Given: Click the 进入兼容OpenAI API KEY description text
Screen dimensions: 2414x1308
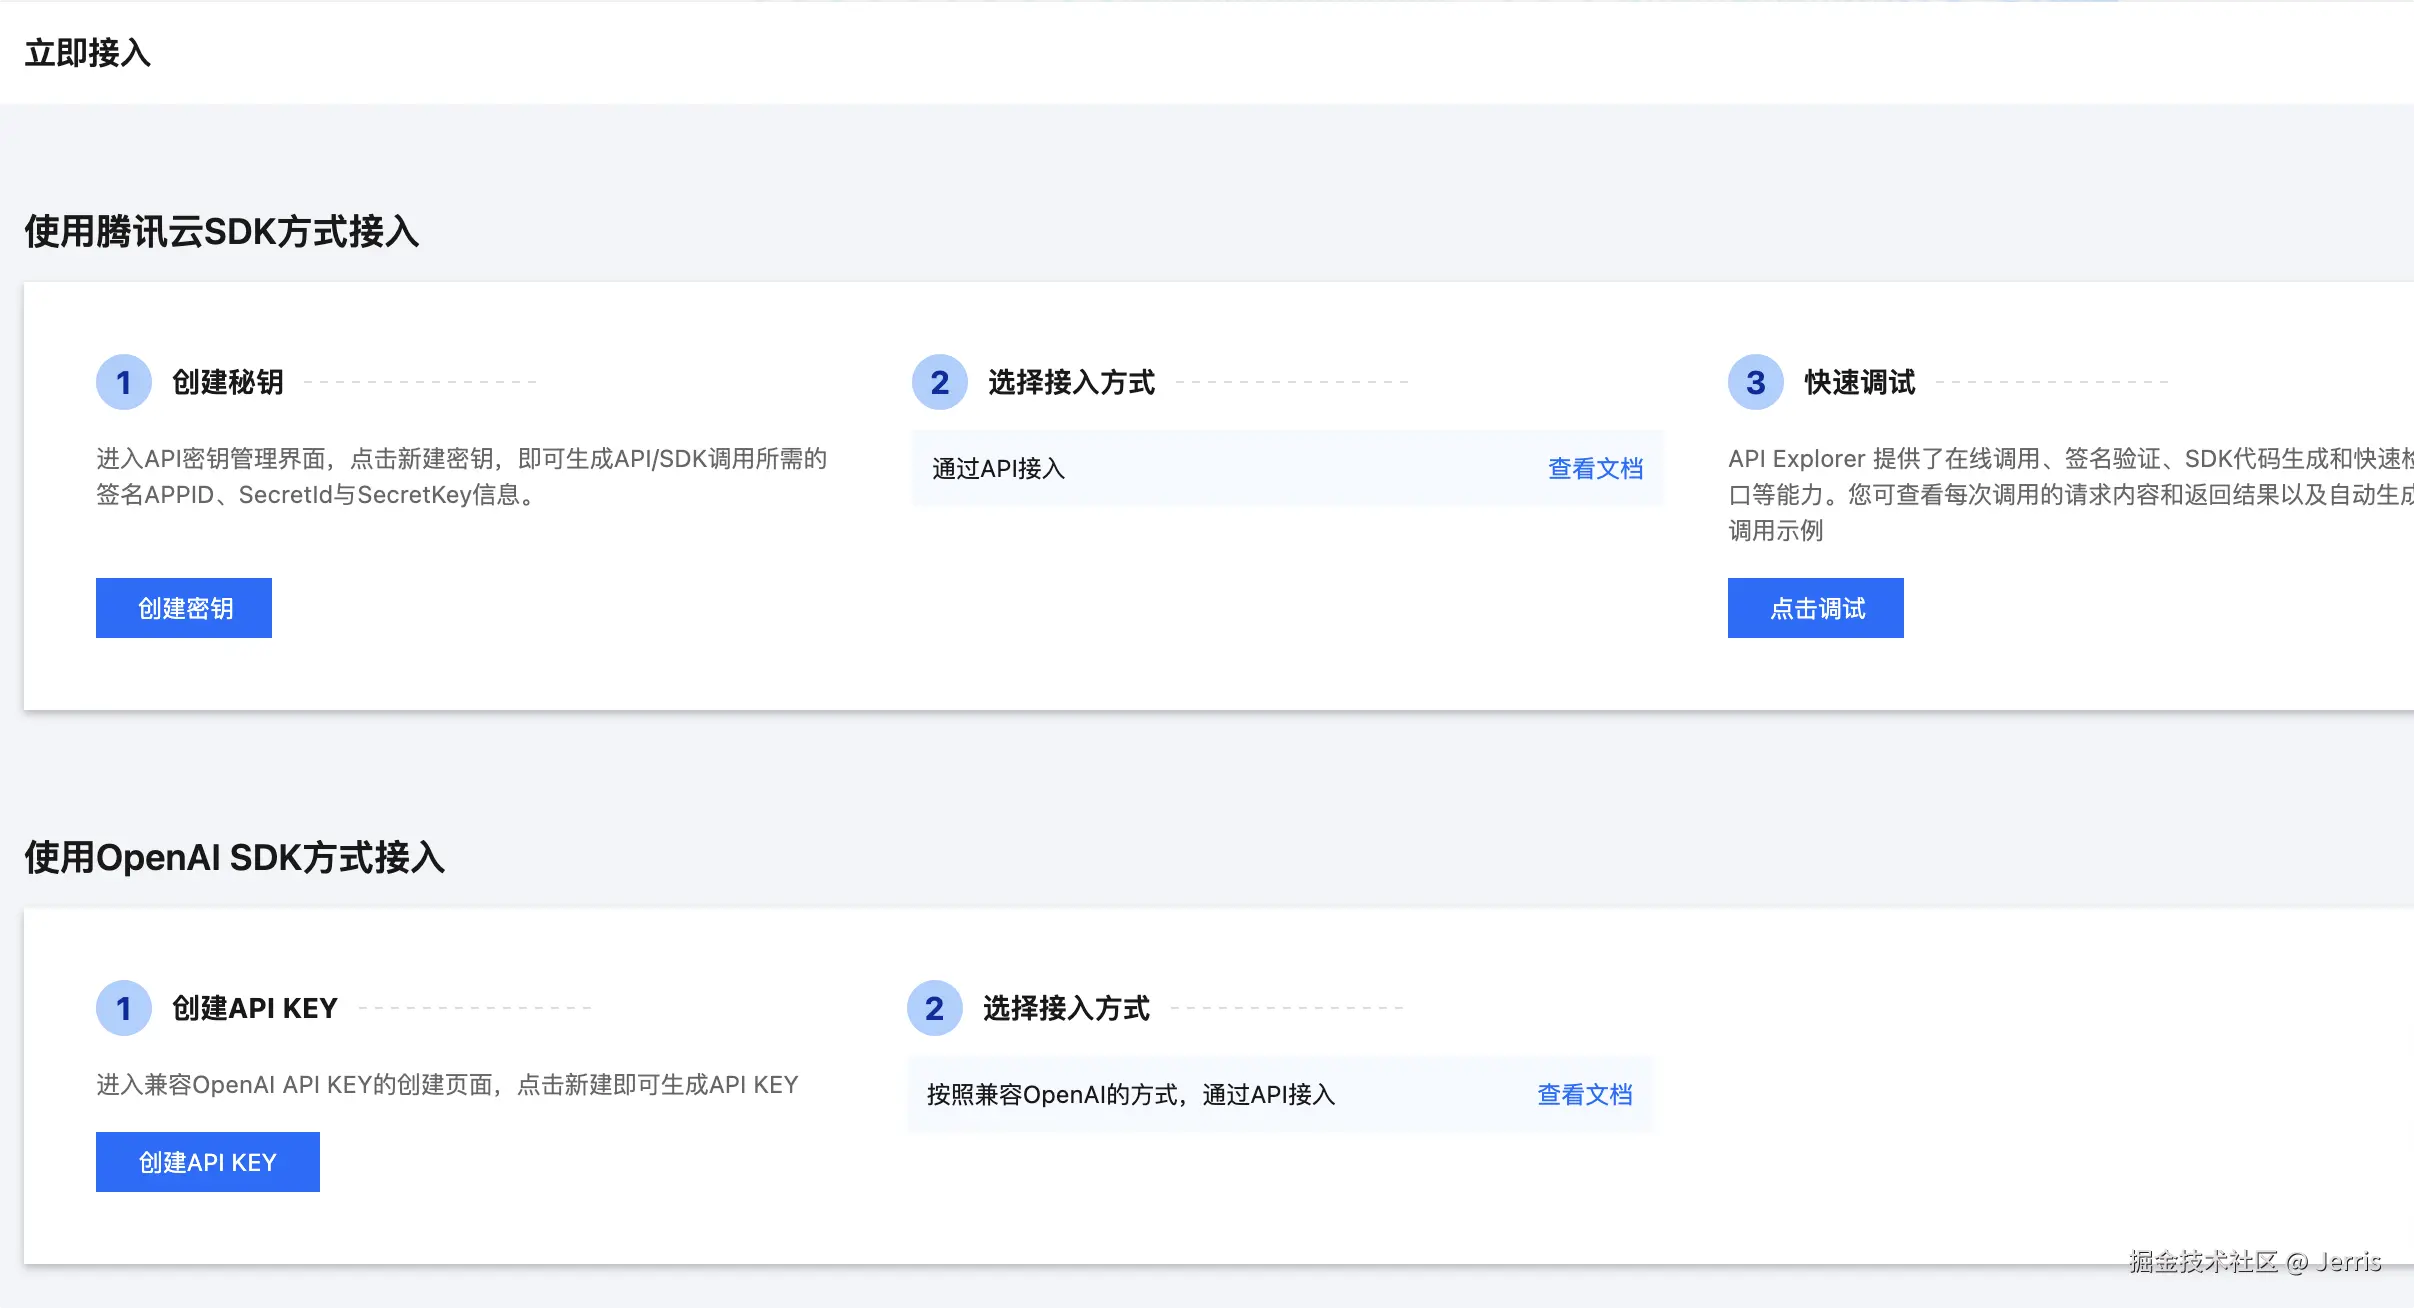Looking at the screenshot, I should [447, 1084].
